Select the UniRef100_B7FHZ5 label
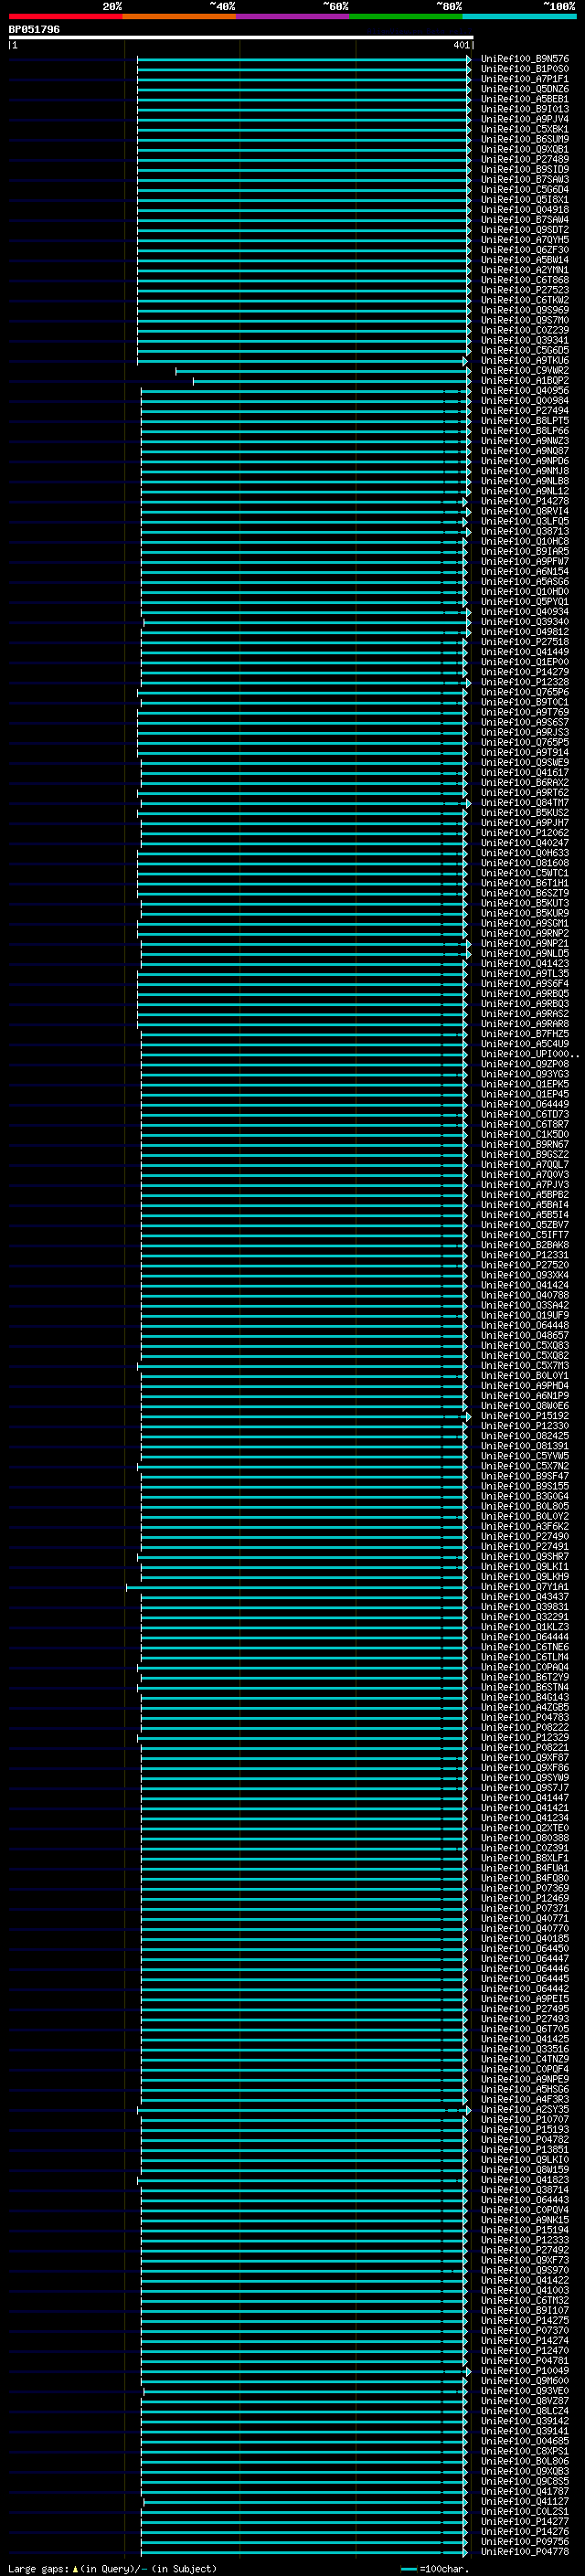The width and height of the screenshot is (585, 2576). click(x=524, y=1033)
